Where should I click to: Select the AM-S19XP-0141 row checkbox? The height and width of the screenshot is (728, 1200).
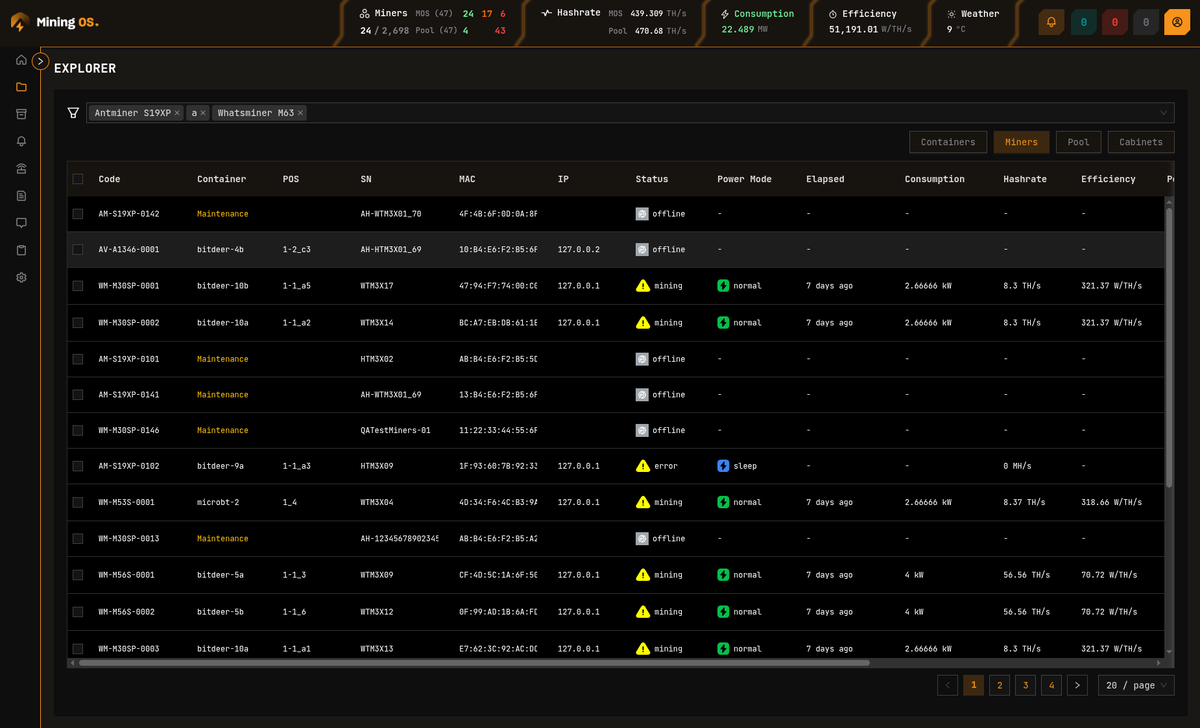coord(78,395)
